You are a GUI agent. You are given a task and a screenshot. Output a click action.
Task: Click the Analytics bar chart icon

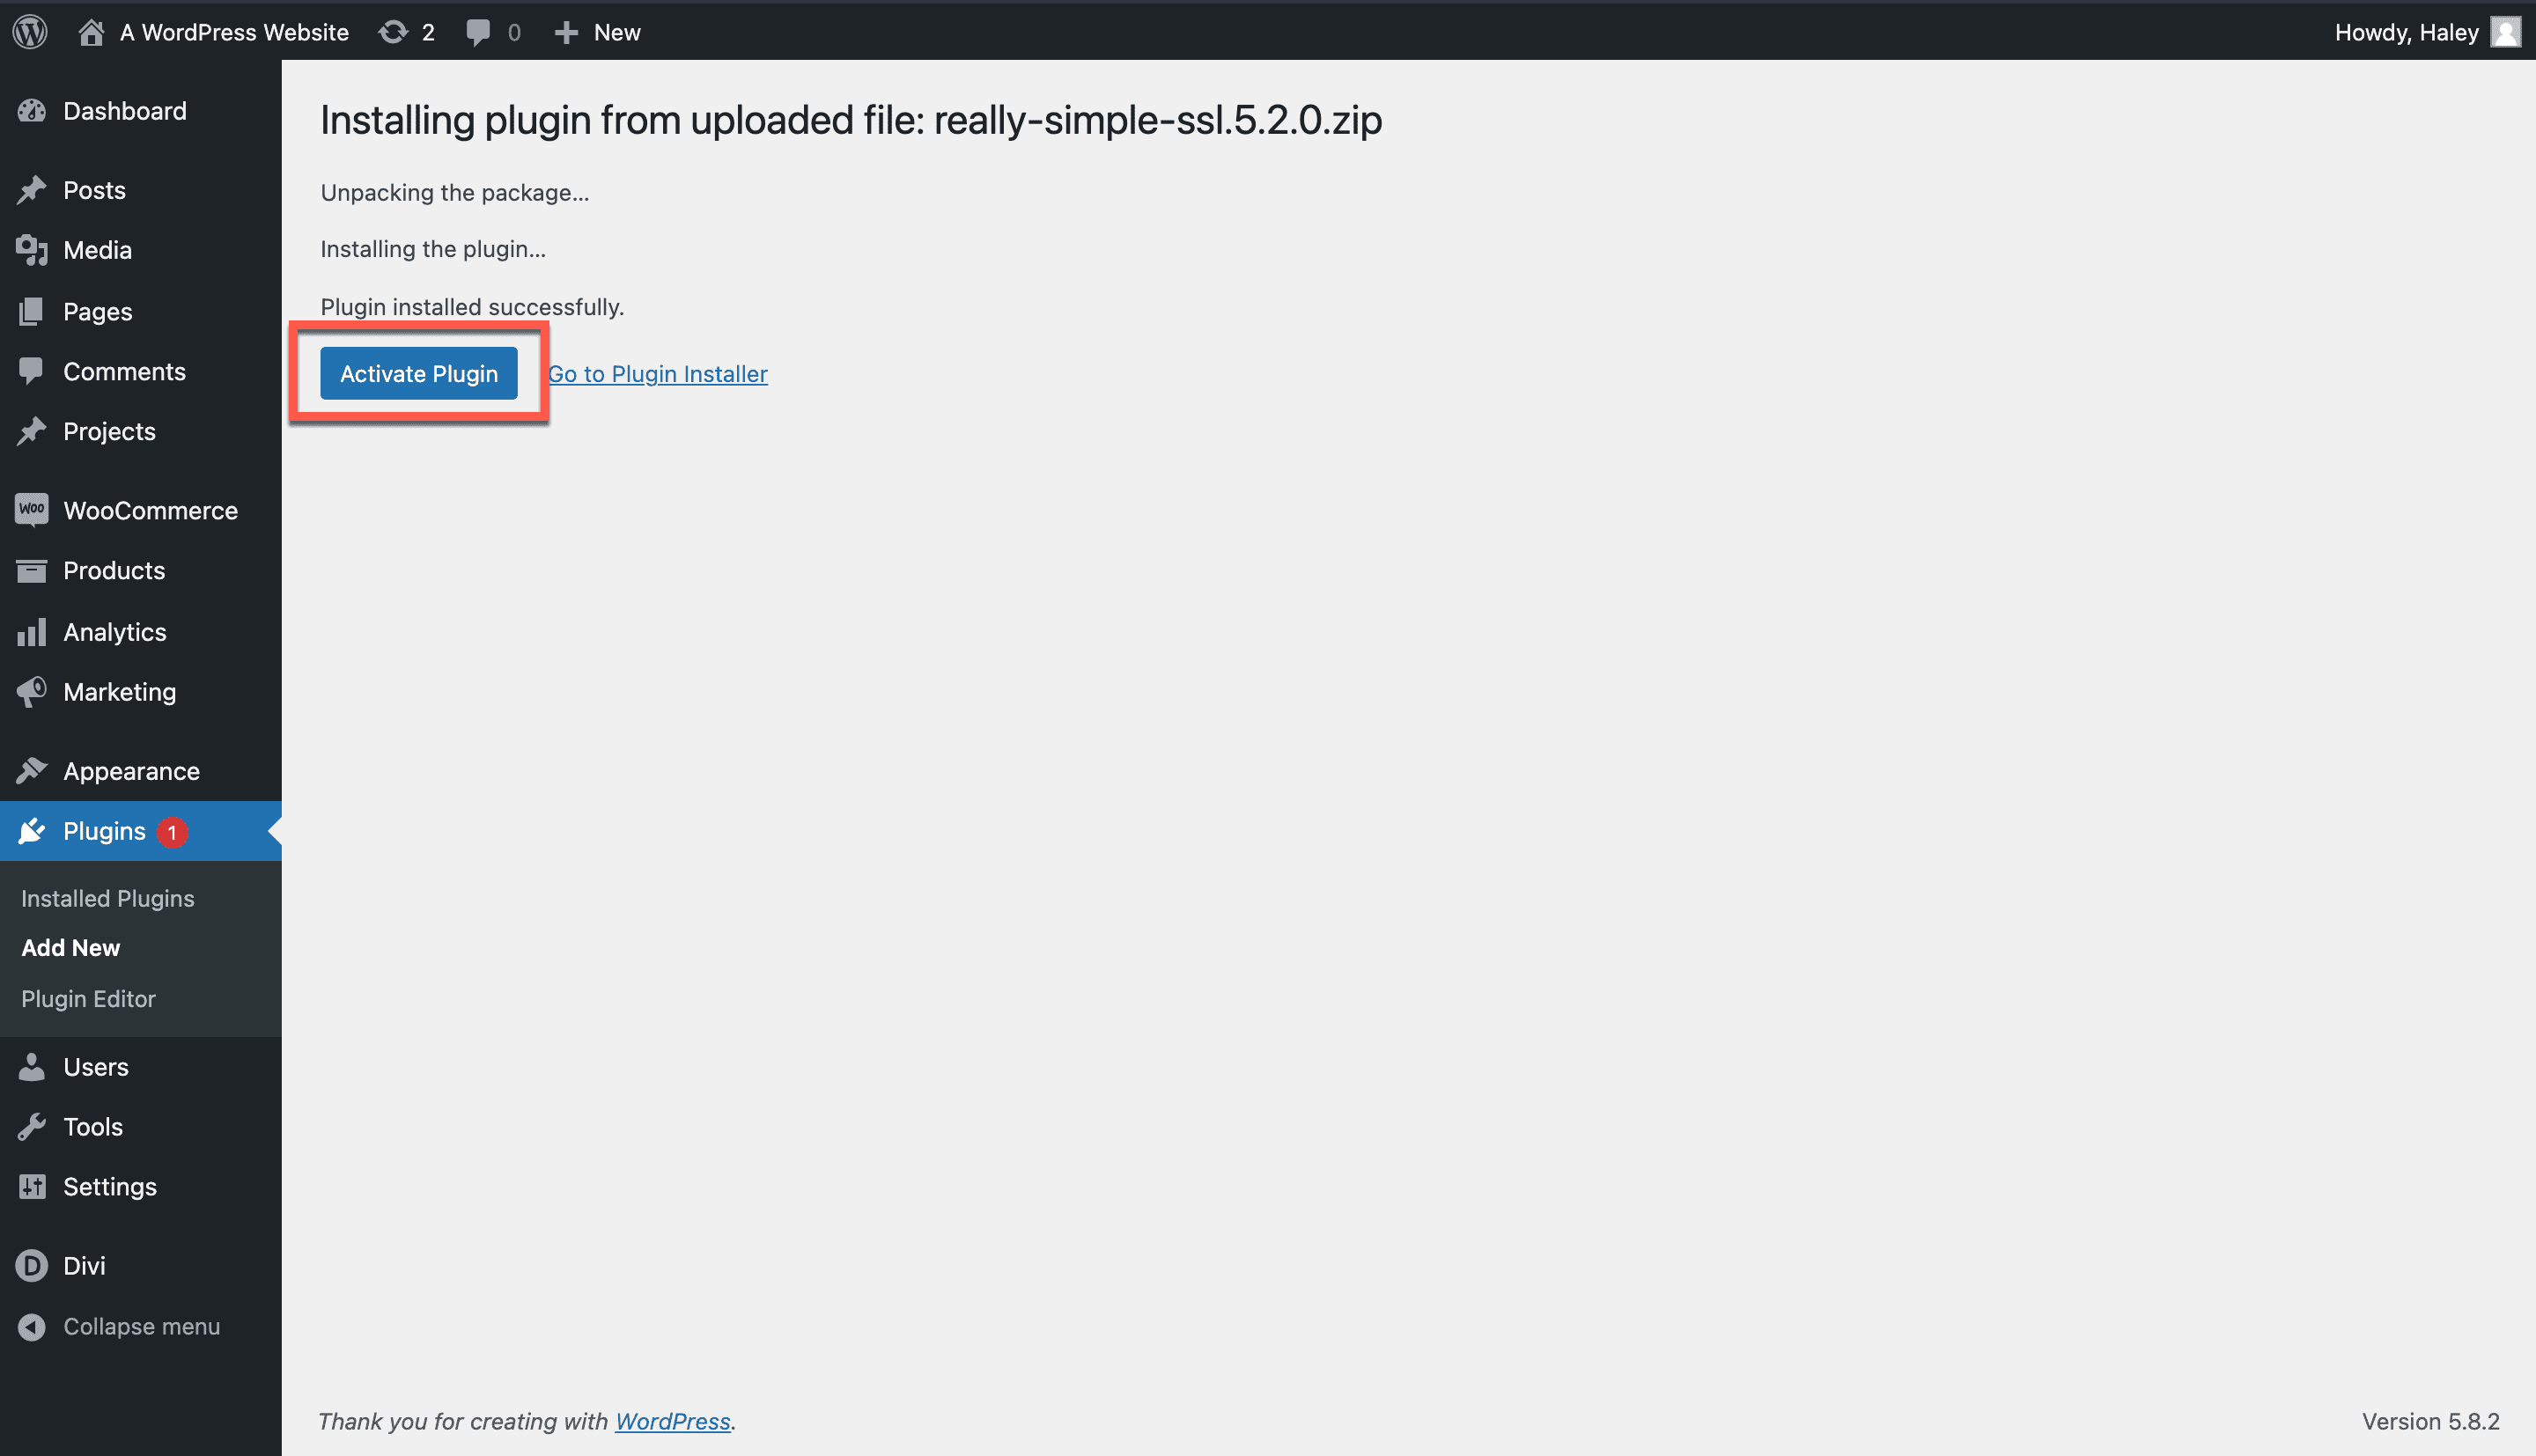click(x=32, y=632)
